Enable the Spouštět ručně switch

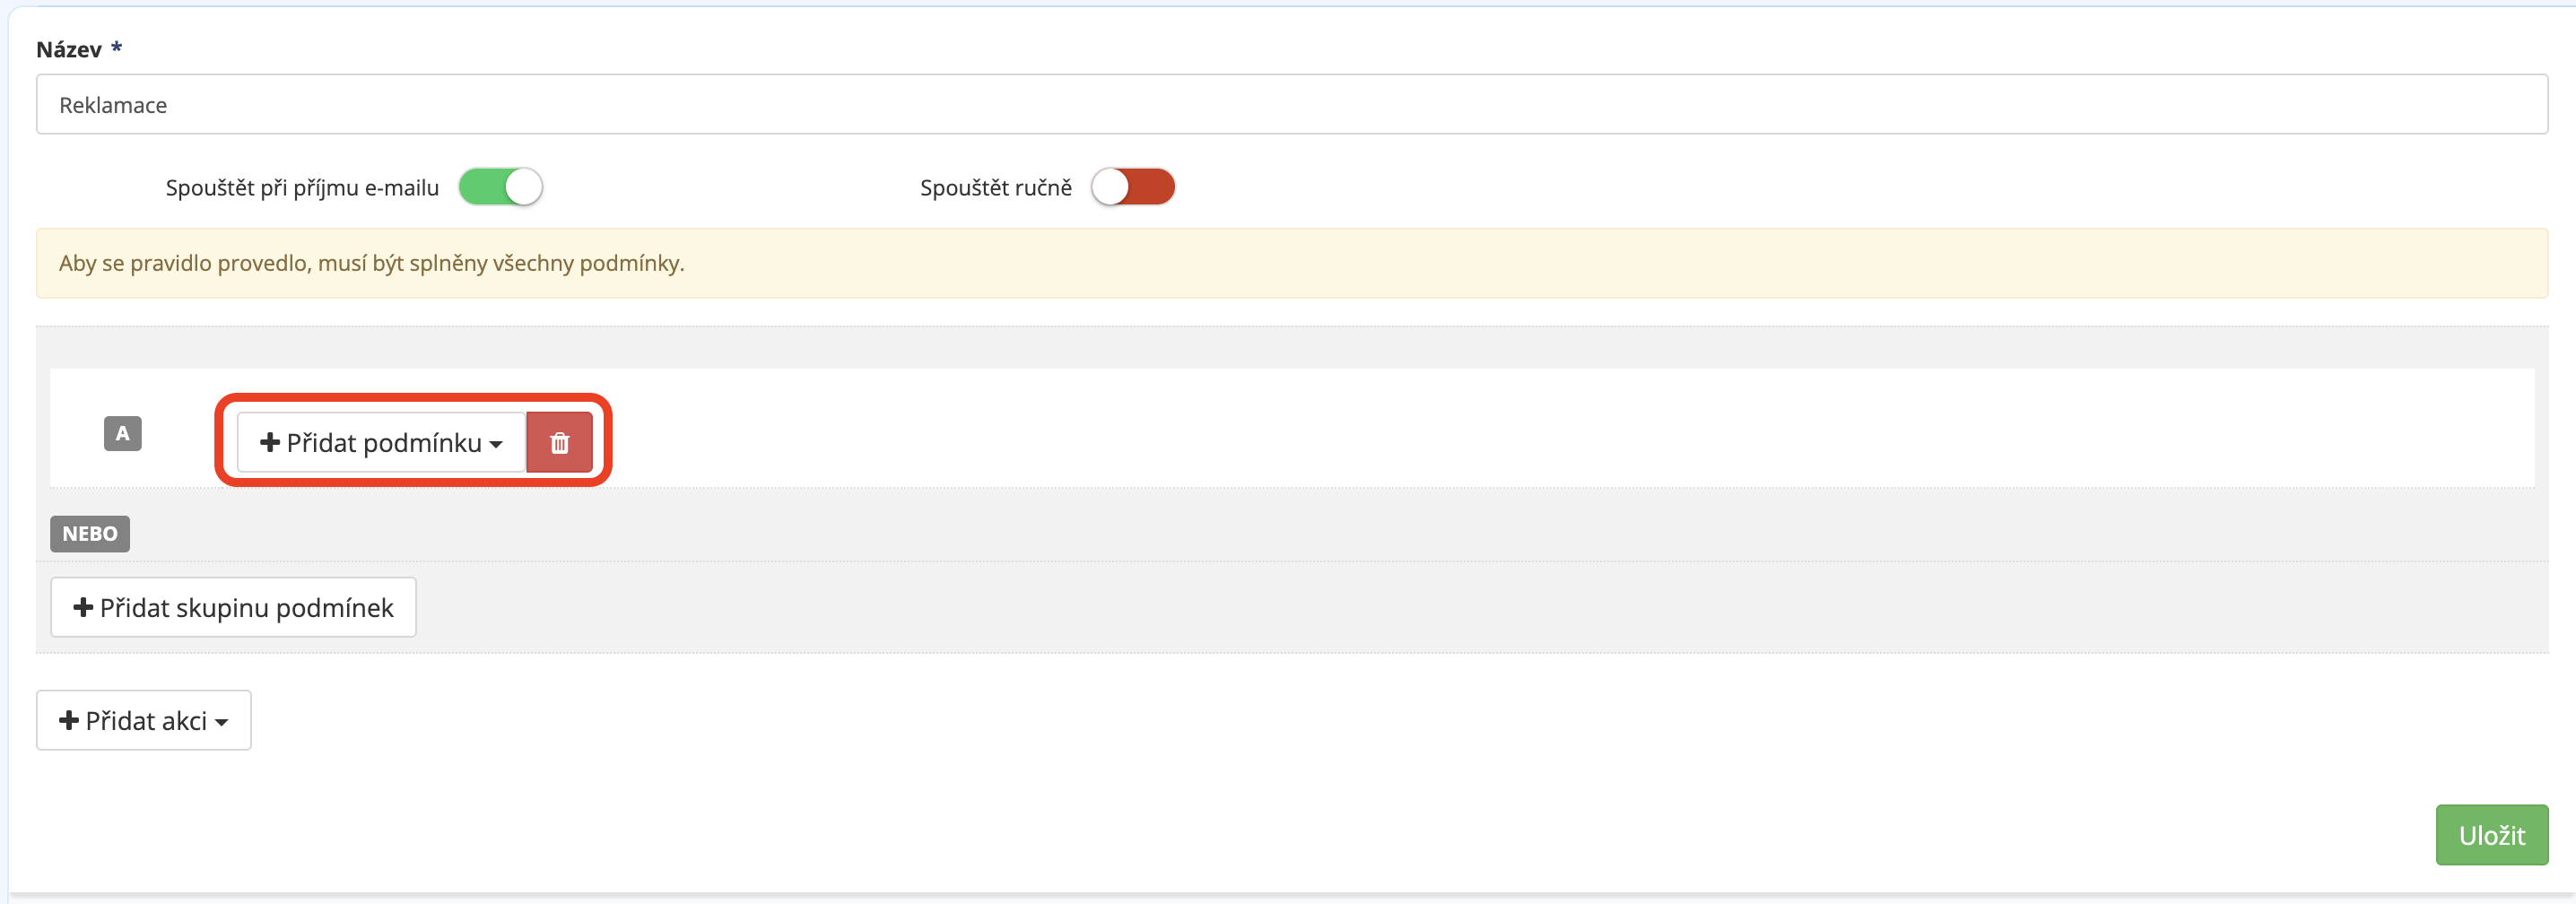click(x=1132, y=187)
